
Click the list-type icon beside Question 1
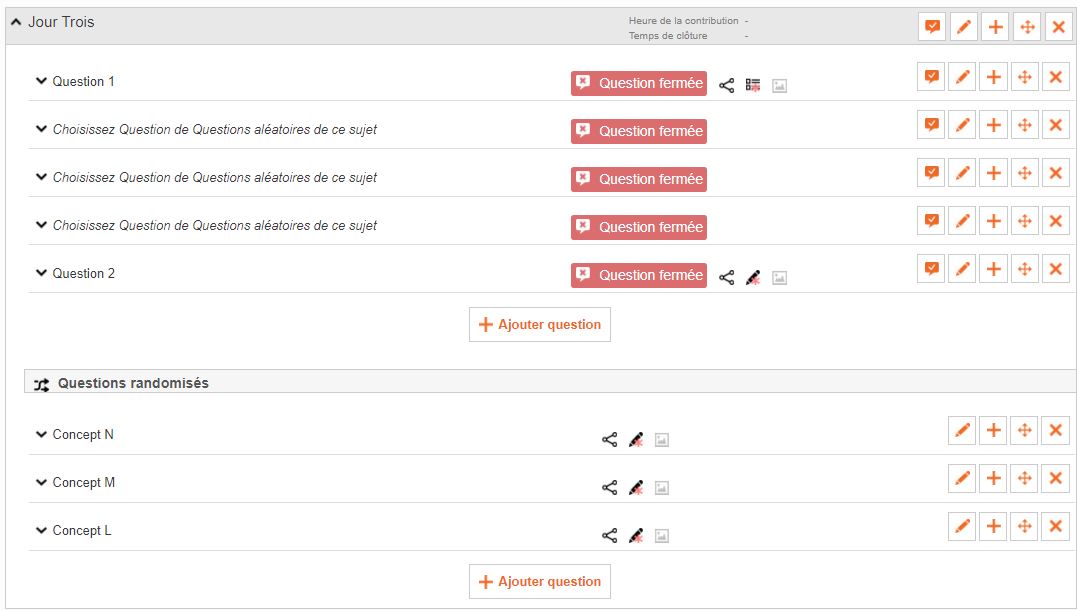pyautogui.click(x=753, y=86)
